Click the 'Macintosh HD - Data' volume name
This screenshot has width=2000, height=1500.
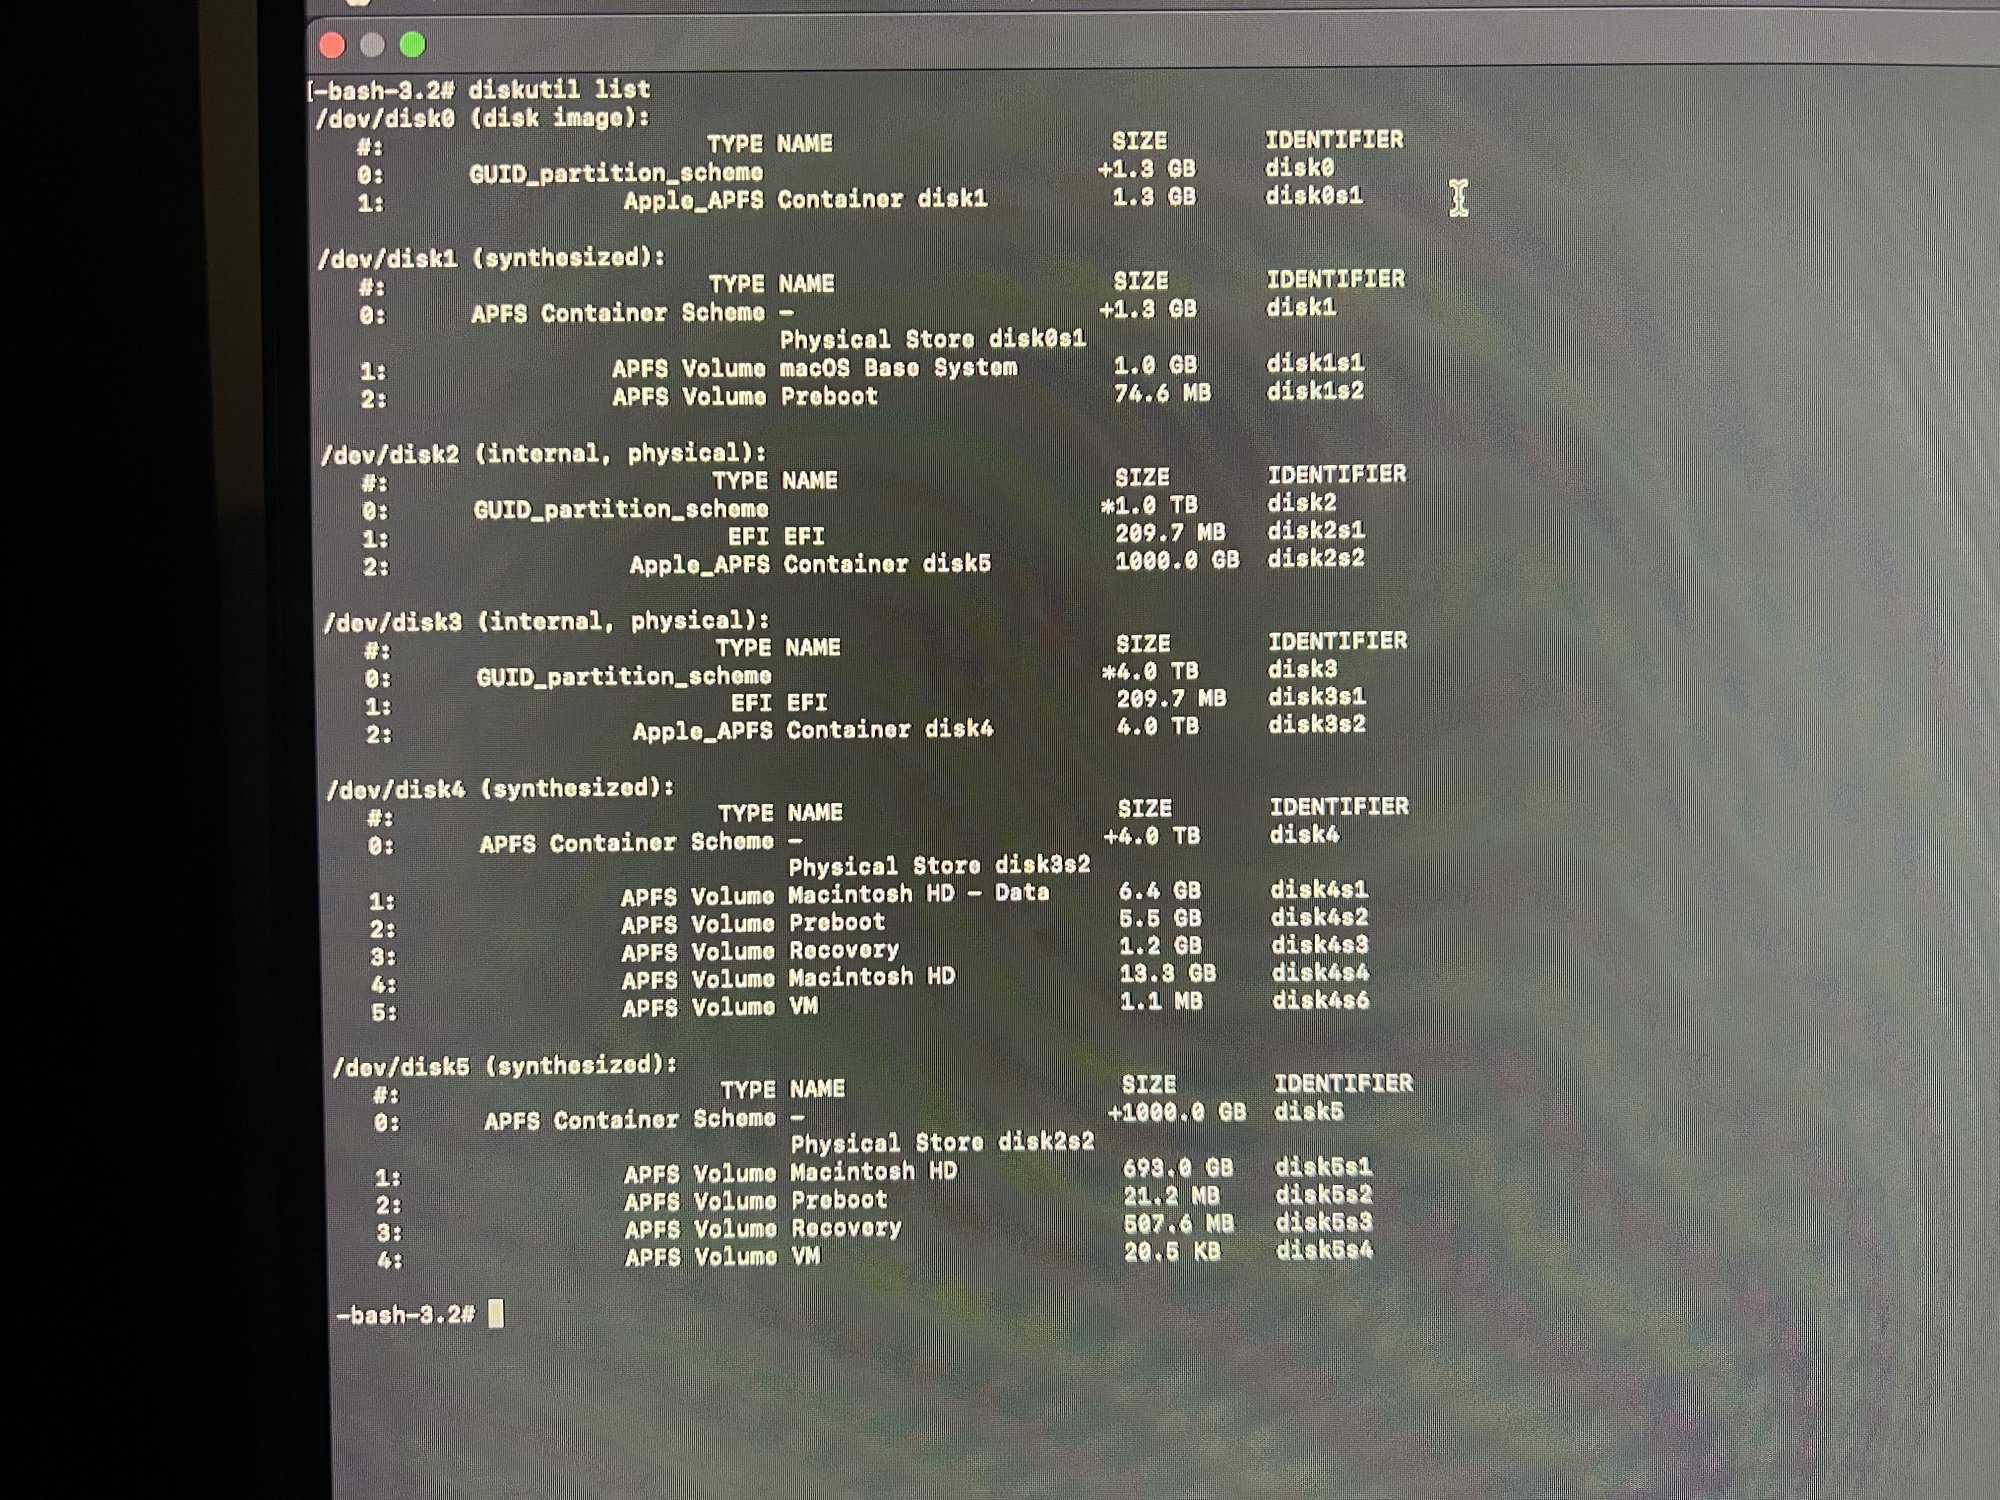pos(918,893)
